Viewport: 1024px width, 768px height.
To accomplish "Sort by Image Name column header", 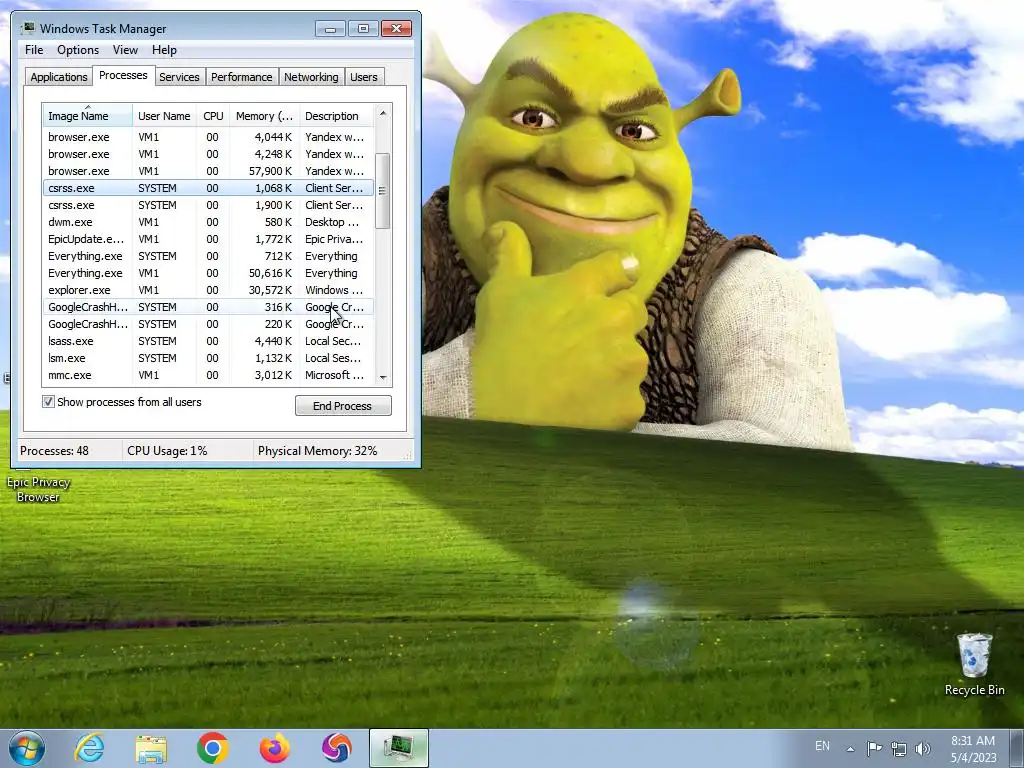I will [x=88, y=116].
